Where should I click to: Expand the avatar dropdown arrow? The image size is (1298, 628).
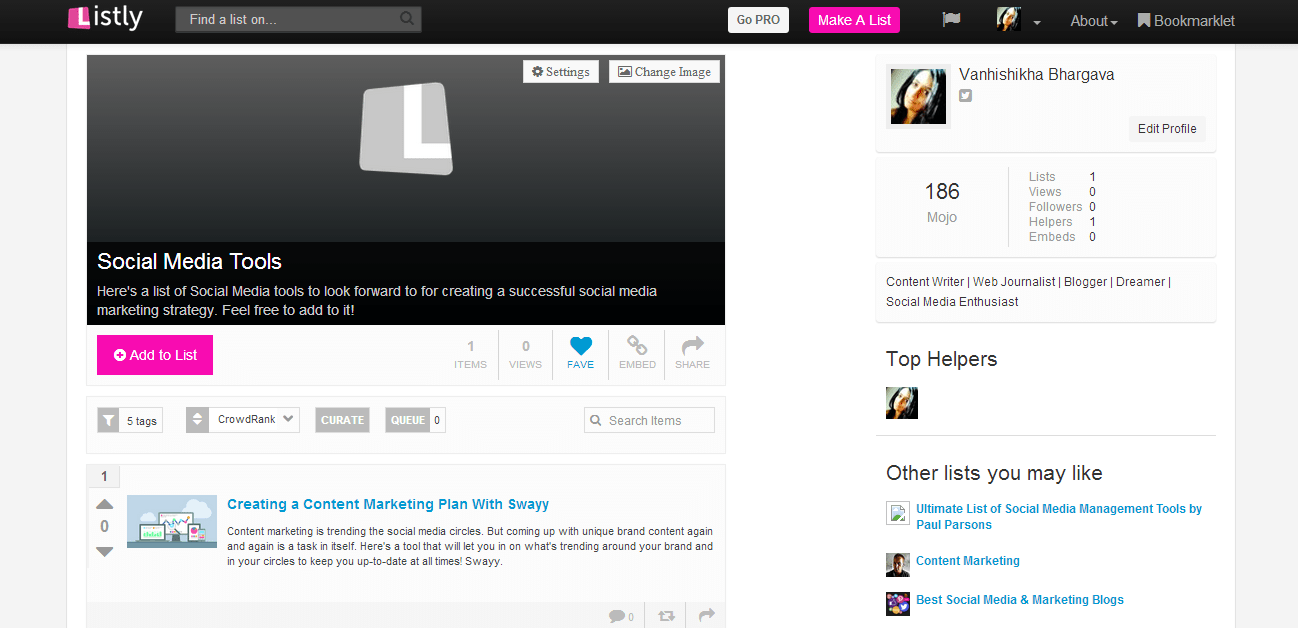(1037, 22)
